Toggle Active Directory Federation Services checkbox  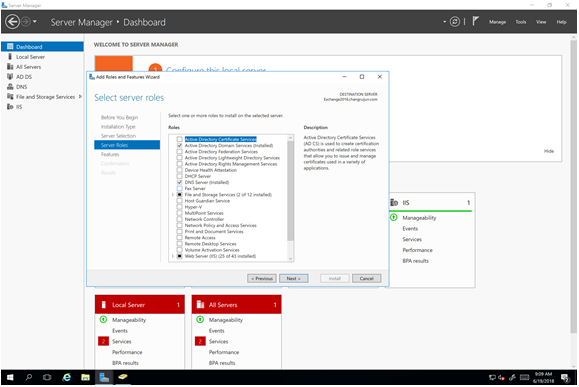[179, 151]
